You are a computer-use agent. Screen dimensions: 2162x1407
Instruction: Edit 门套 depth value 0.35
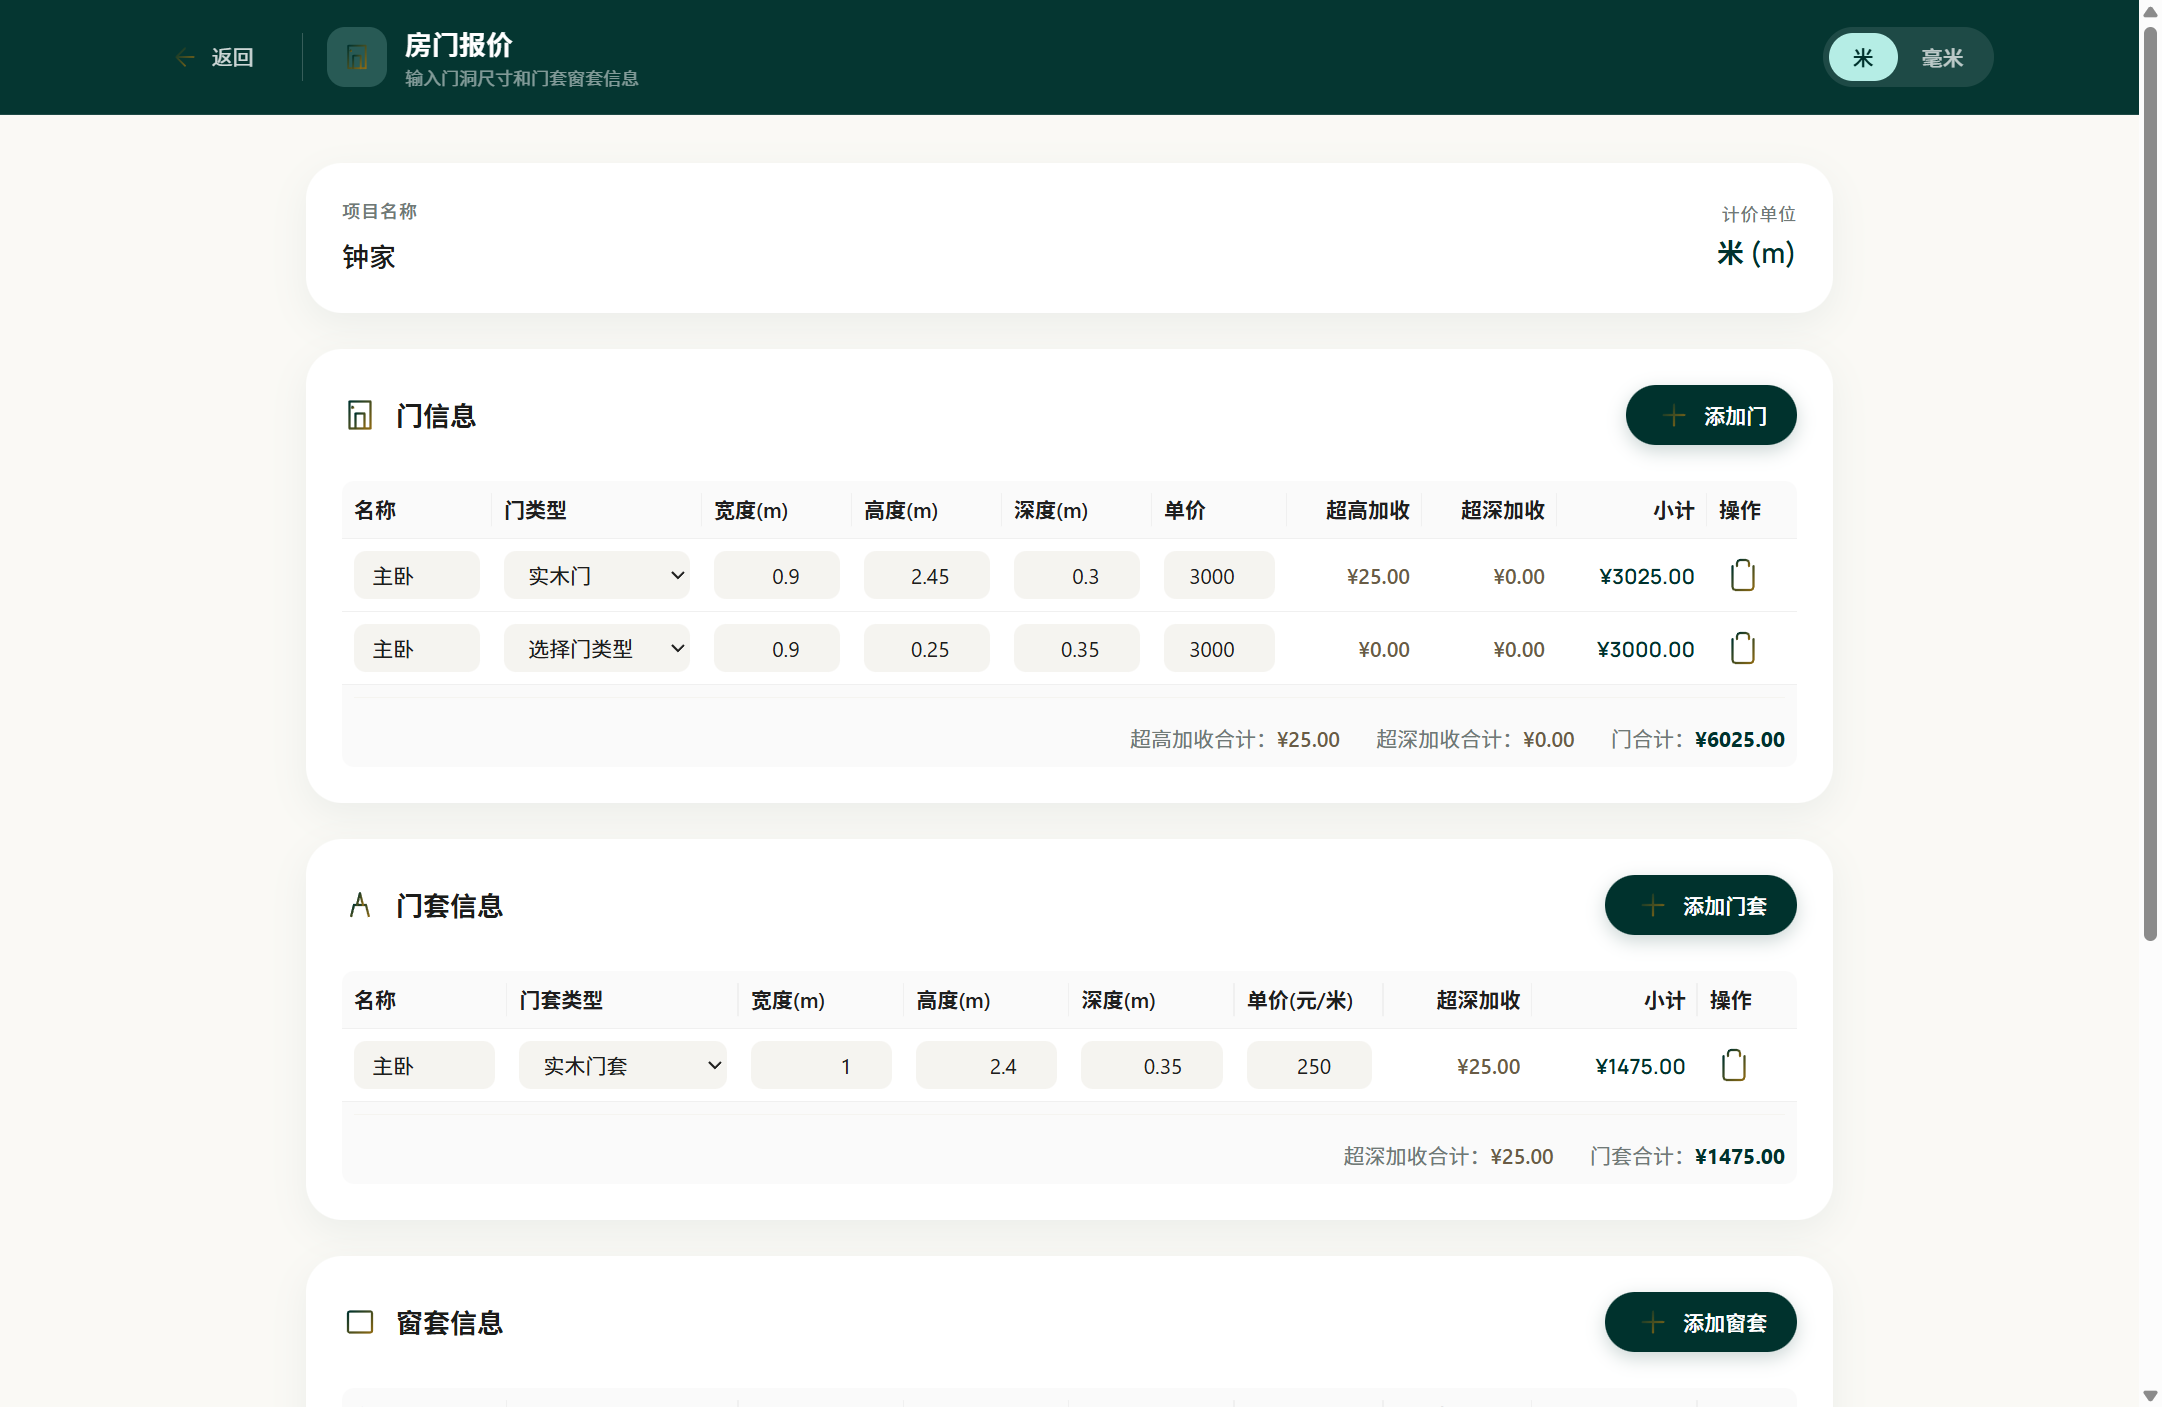tap(1152, 1065)
